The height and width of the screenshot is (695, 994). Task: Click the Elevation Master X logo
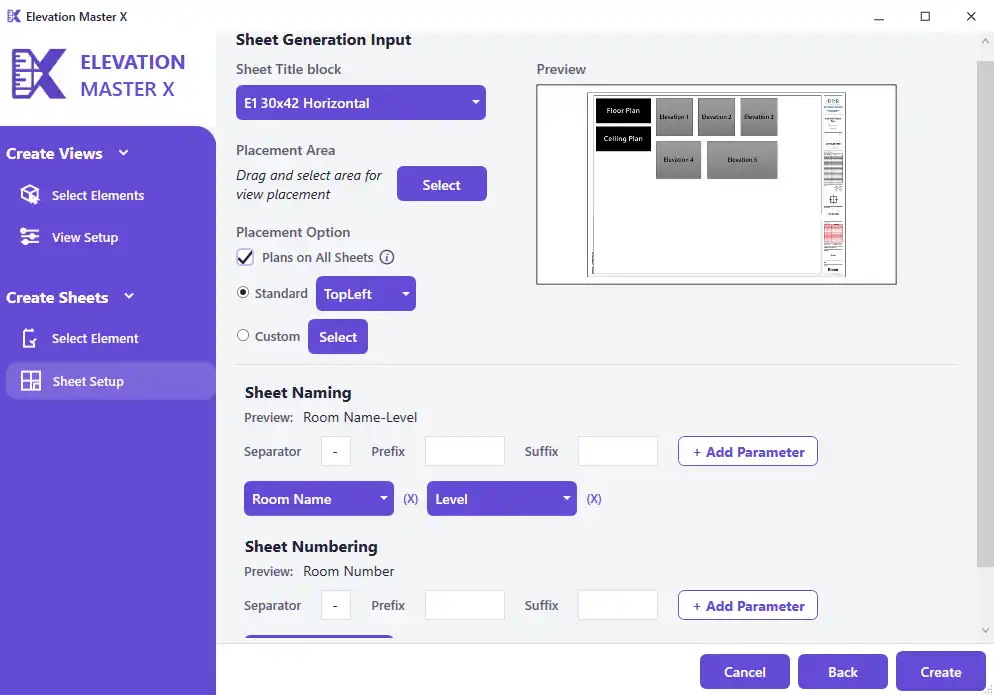[38, 75]
